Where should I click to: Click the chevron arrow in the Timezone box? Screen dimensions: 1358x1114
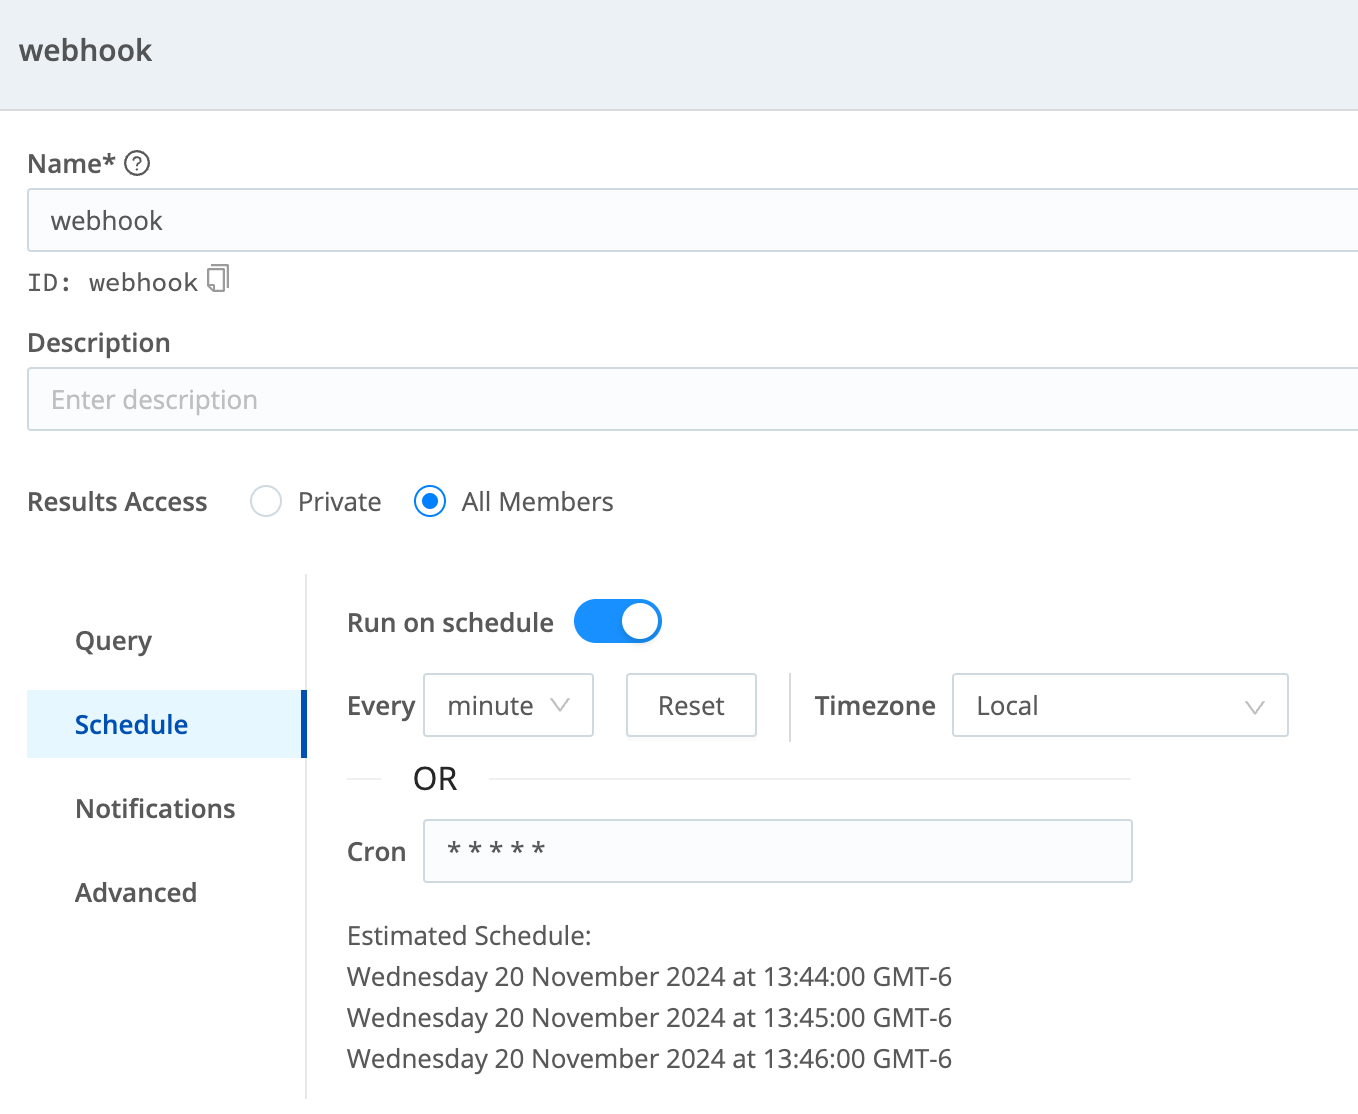(1254, 707)
